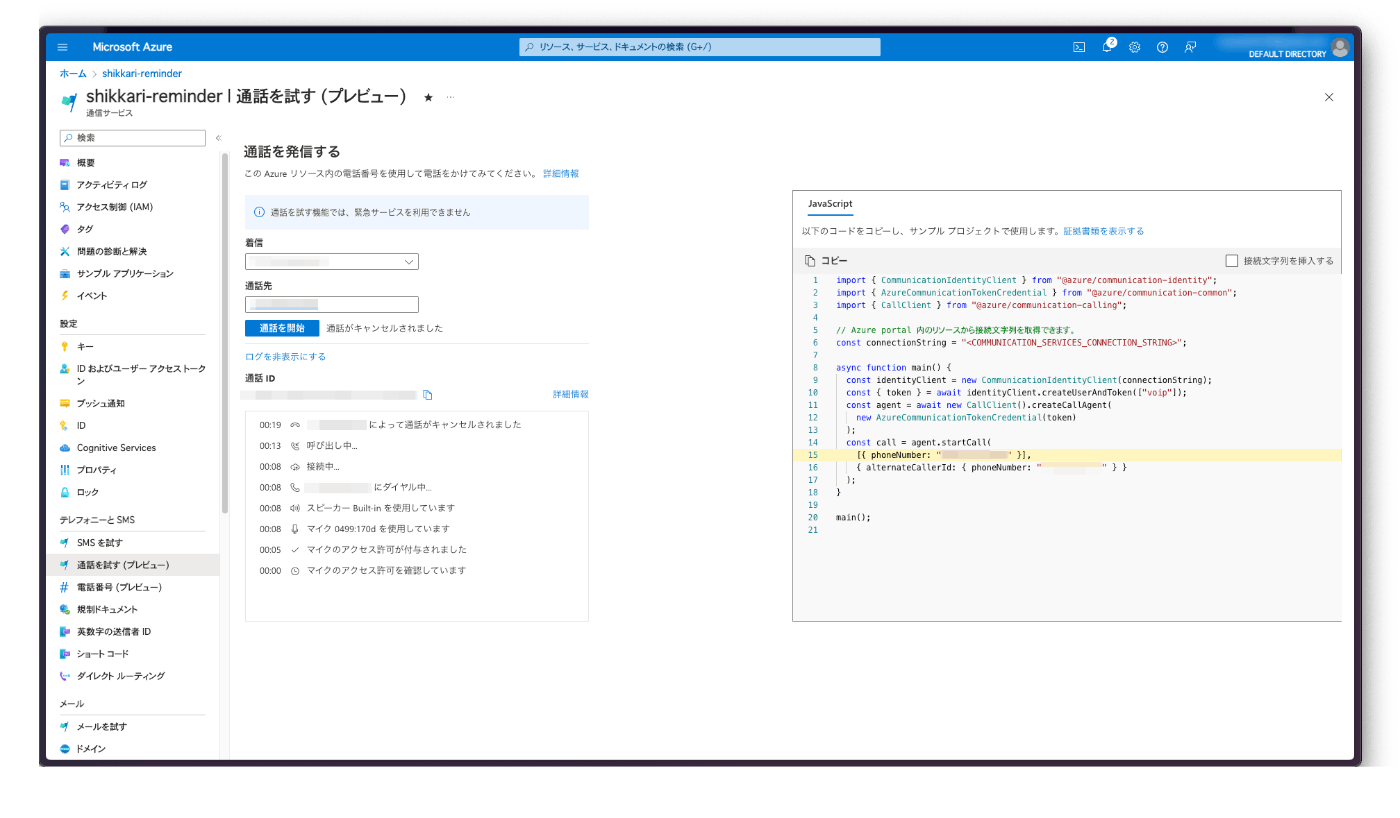Click the 英数字の送信者 ID icon

tap(65, 632)
